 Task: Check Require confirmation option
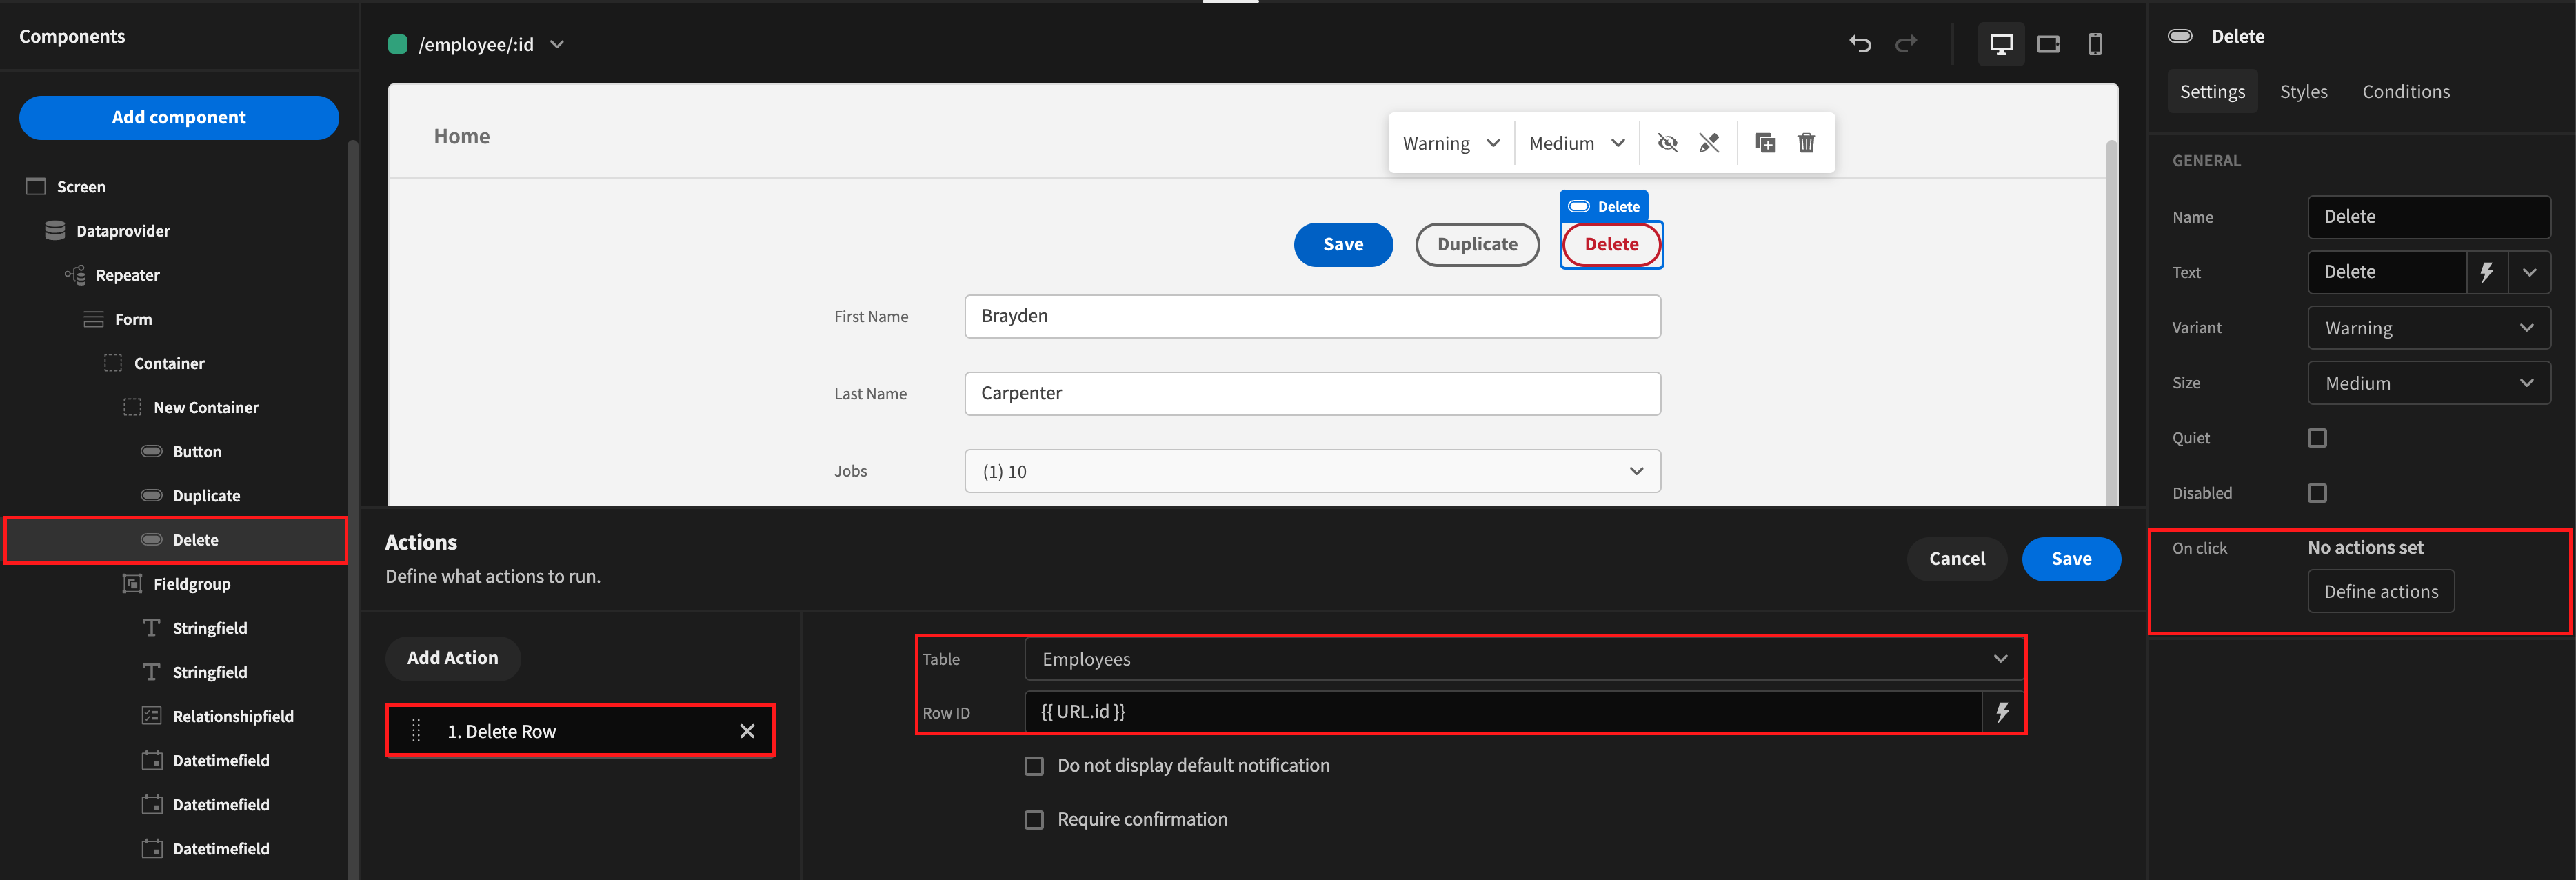point(1034,820)
